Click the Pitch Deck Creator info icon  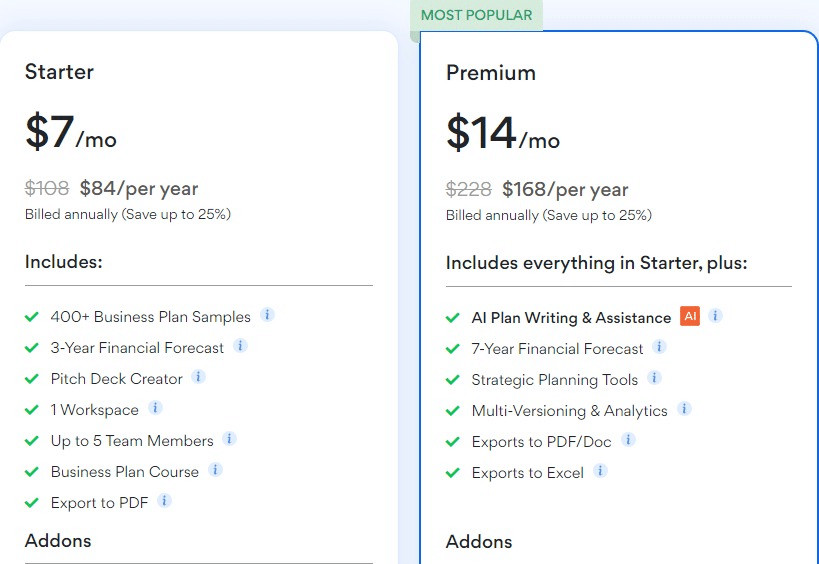pos(198,377)
